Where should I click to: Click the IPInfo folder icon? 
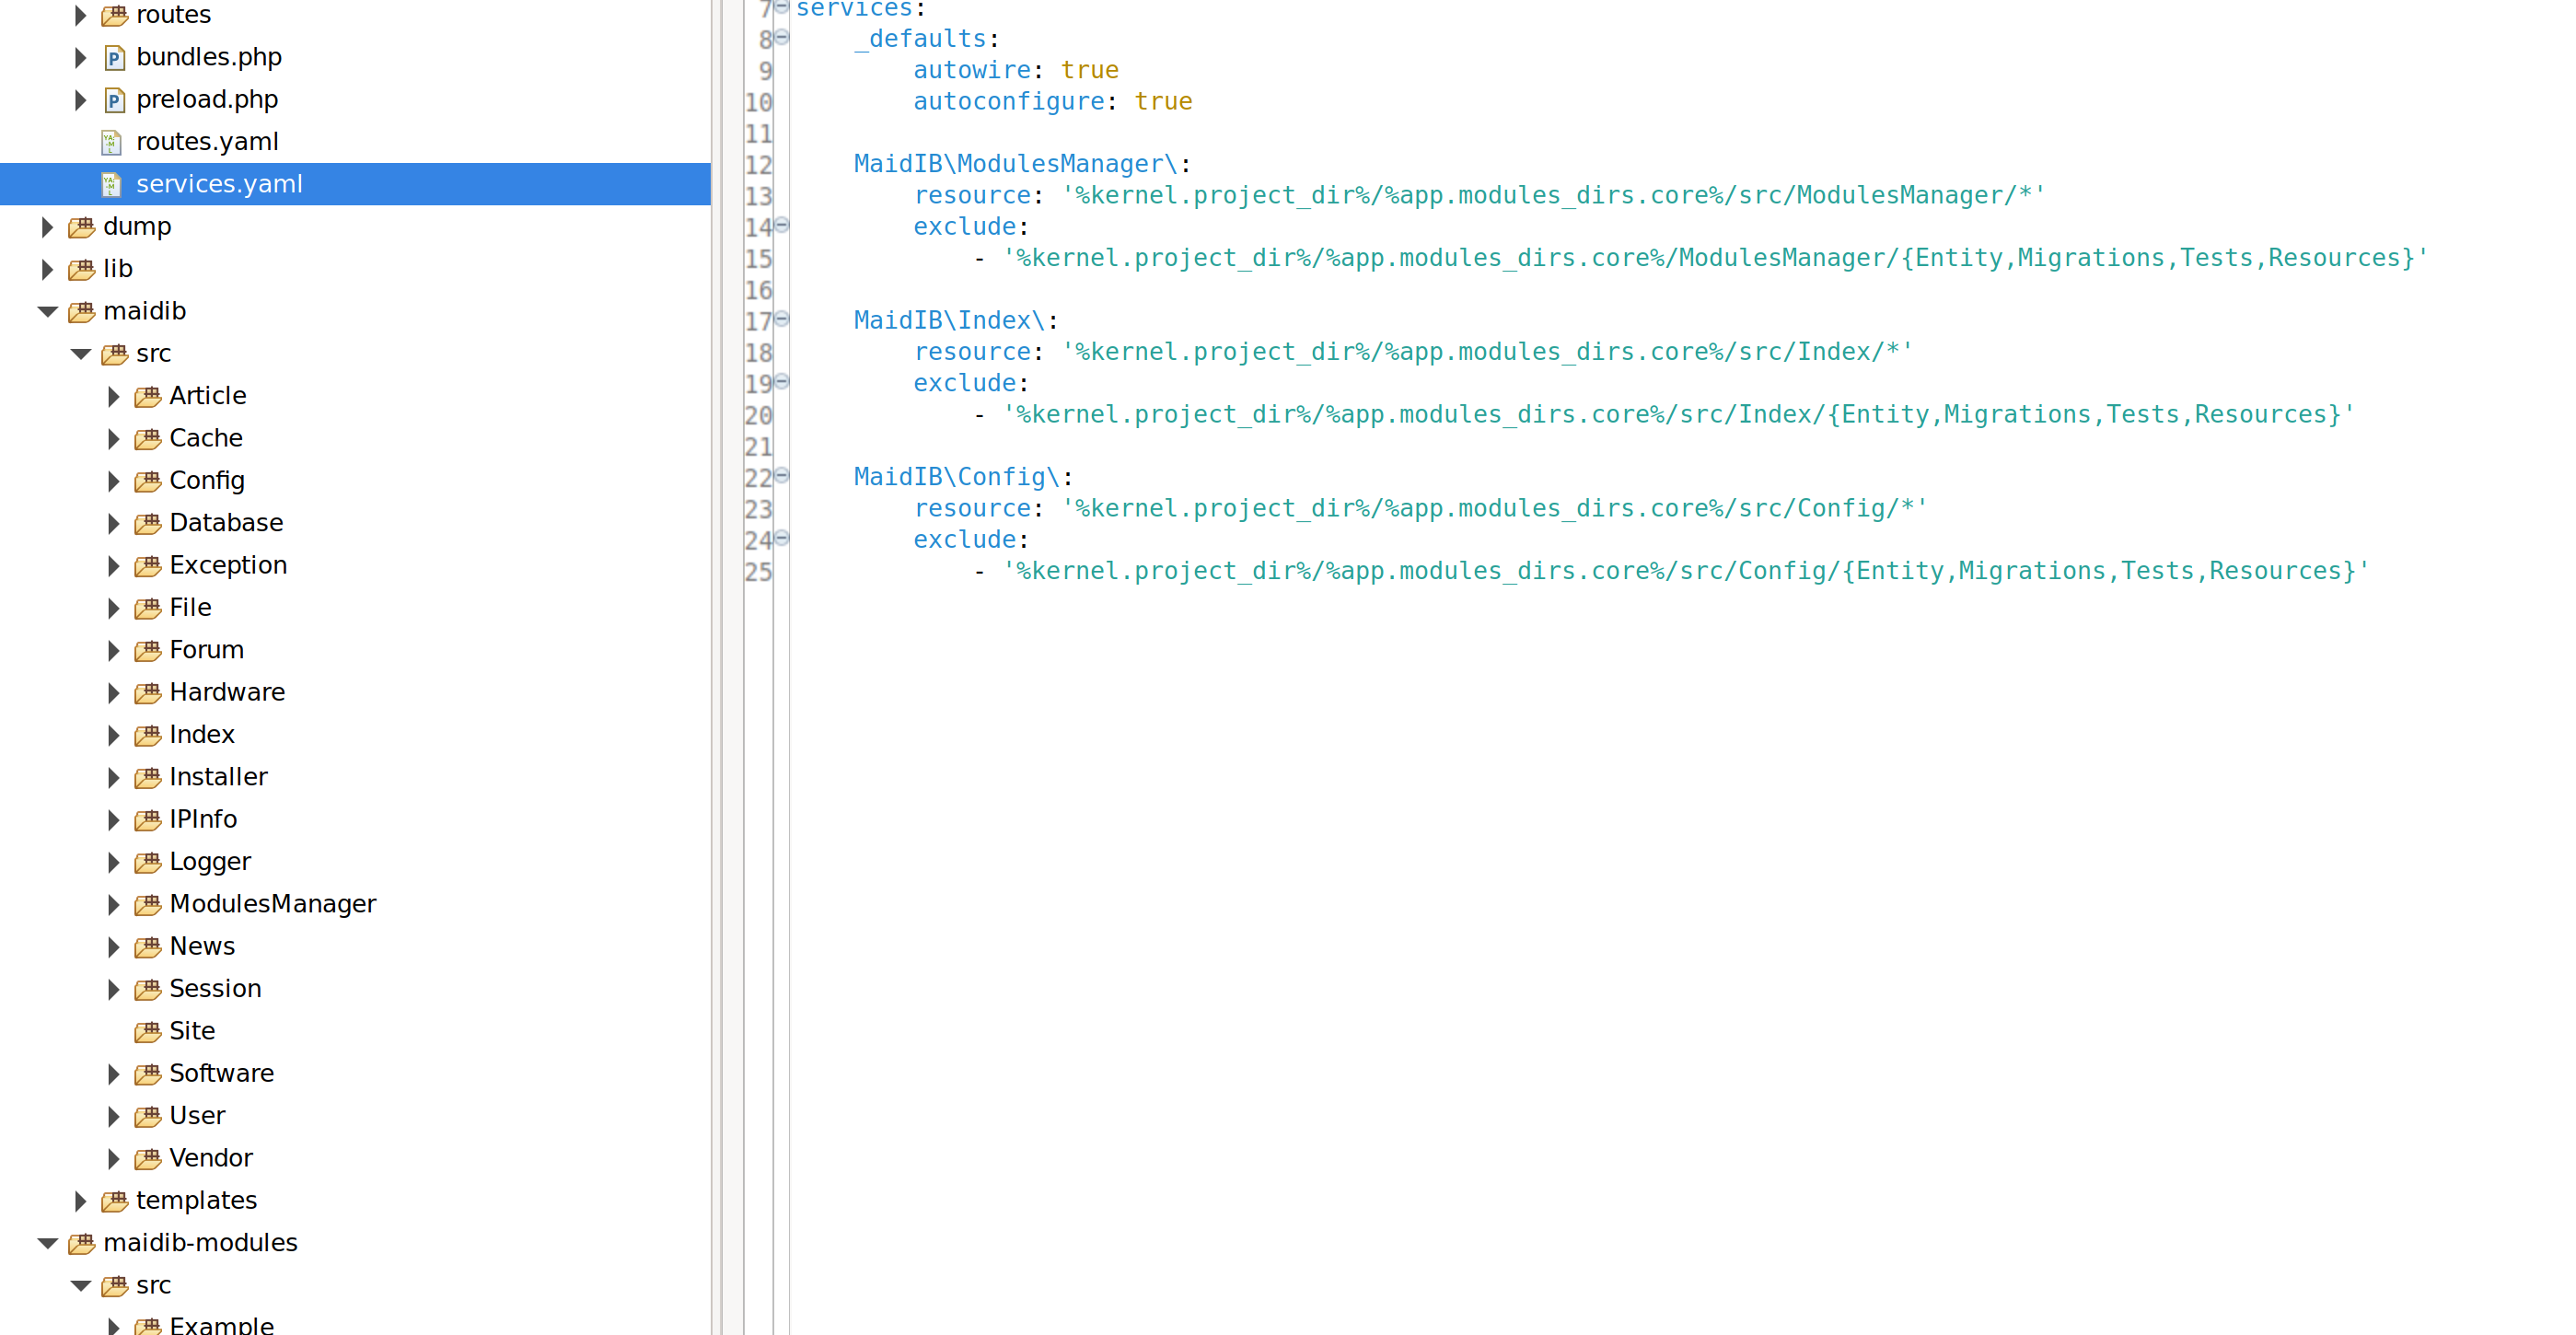tap(147, 820)
